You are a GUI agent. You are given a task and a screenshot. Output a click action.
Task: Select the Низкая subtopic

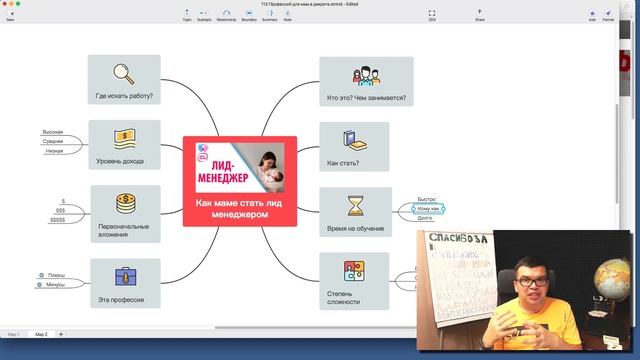point(54,151)
